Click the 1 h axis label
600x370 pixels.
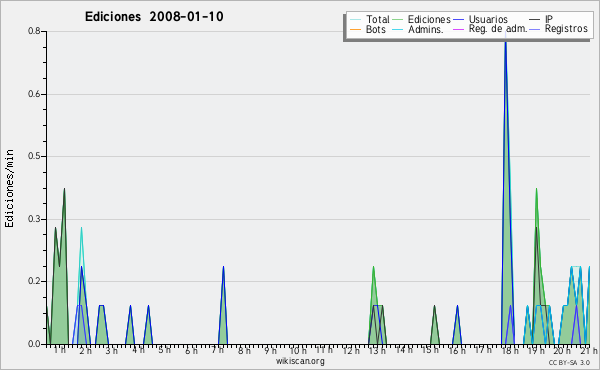pos(59,350)
